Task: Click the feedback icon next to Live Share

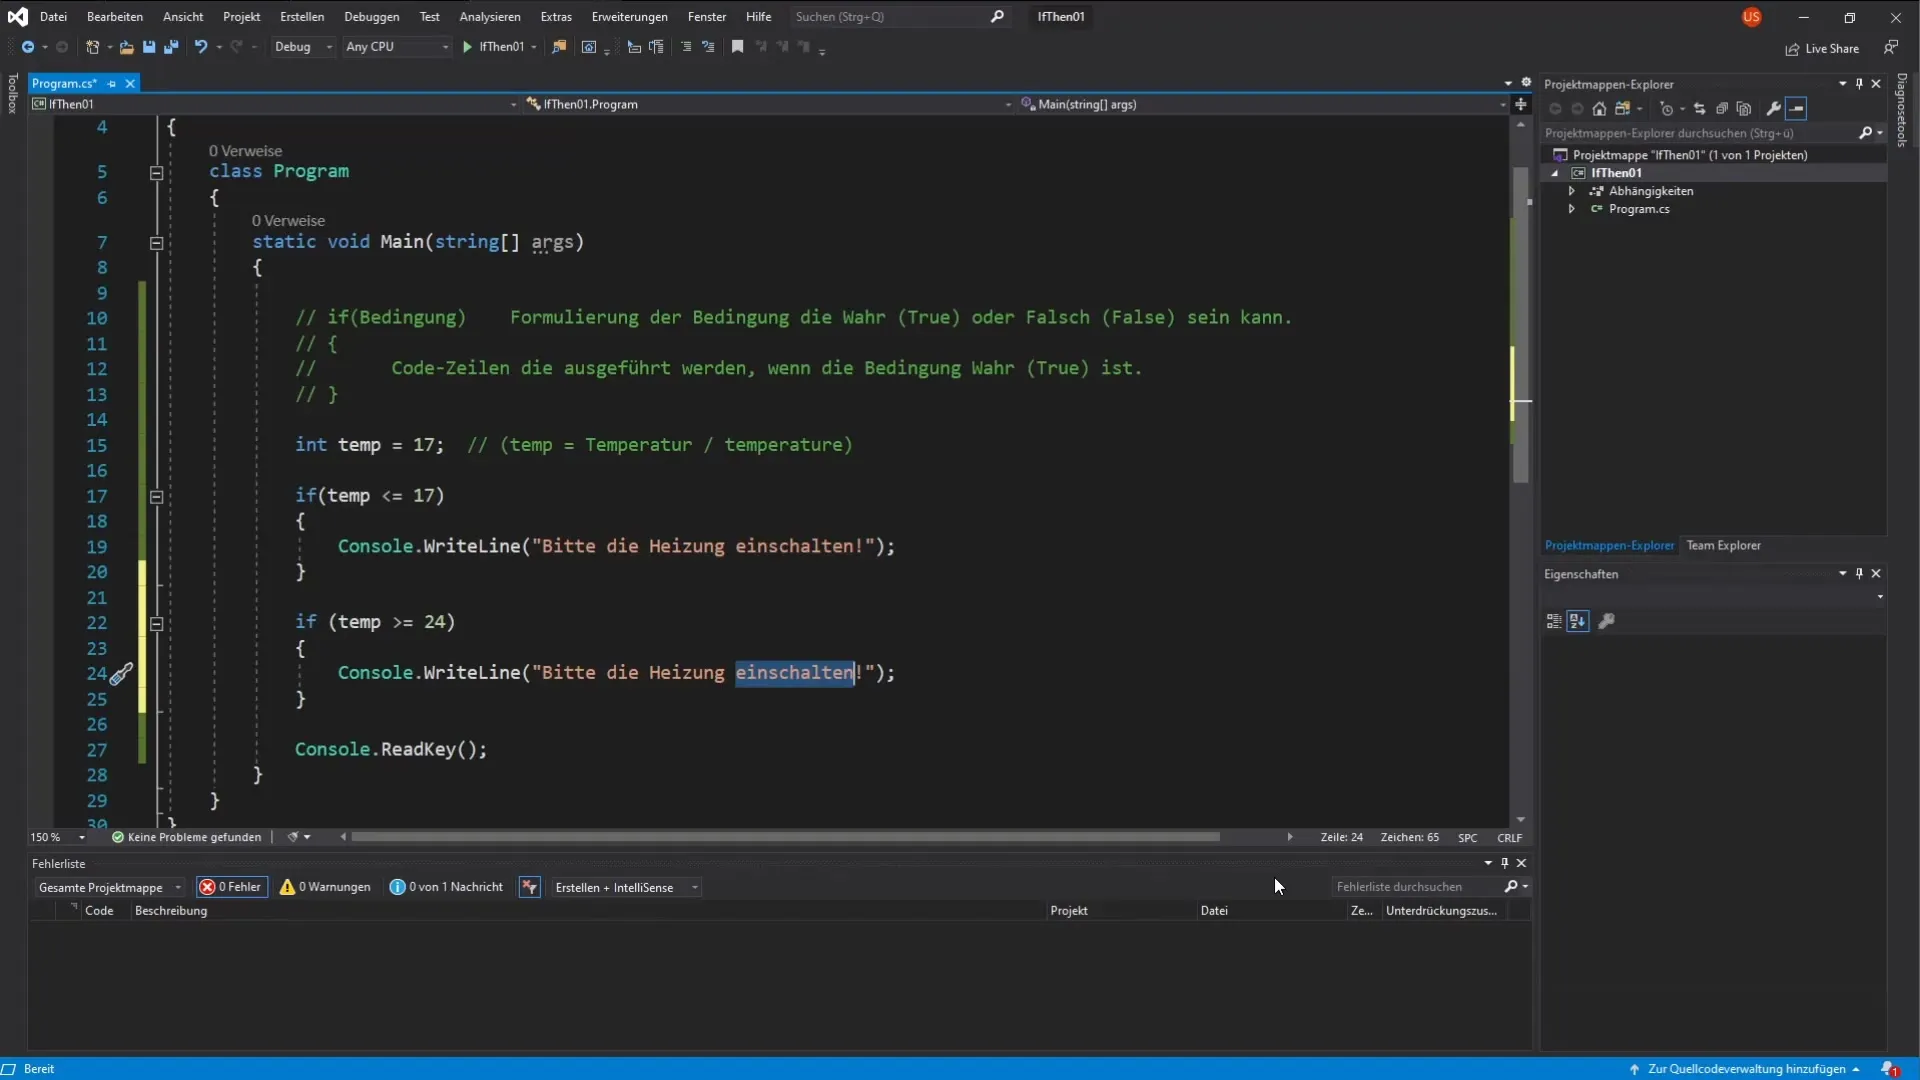Action: 1891,47
